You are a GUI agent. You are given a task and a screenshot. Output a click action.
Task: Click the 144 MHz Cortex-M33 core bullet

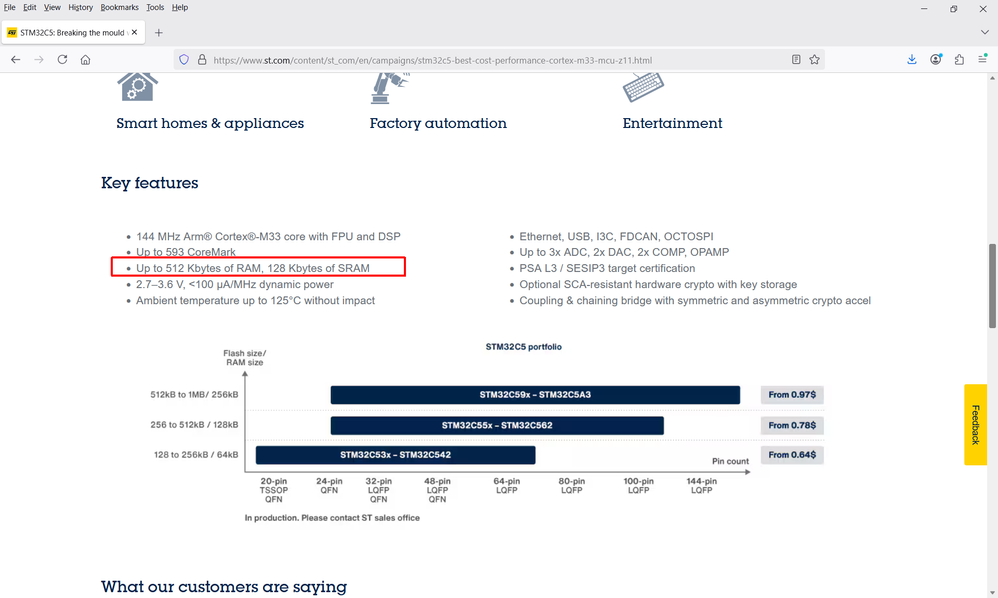pos(268,237)
